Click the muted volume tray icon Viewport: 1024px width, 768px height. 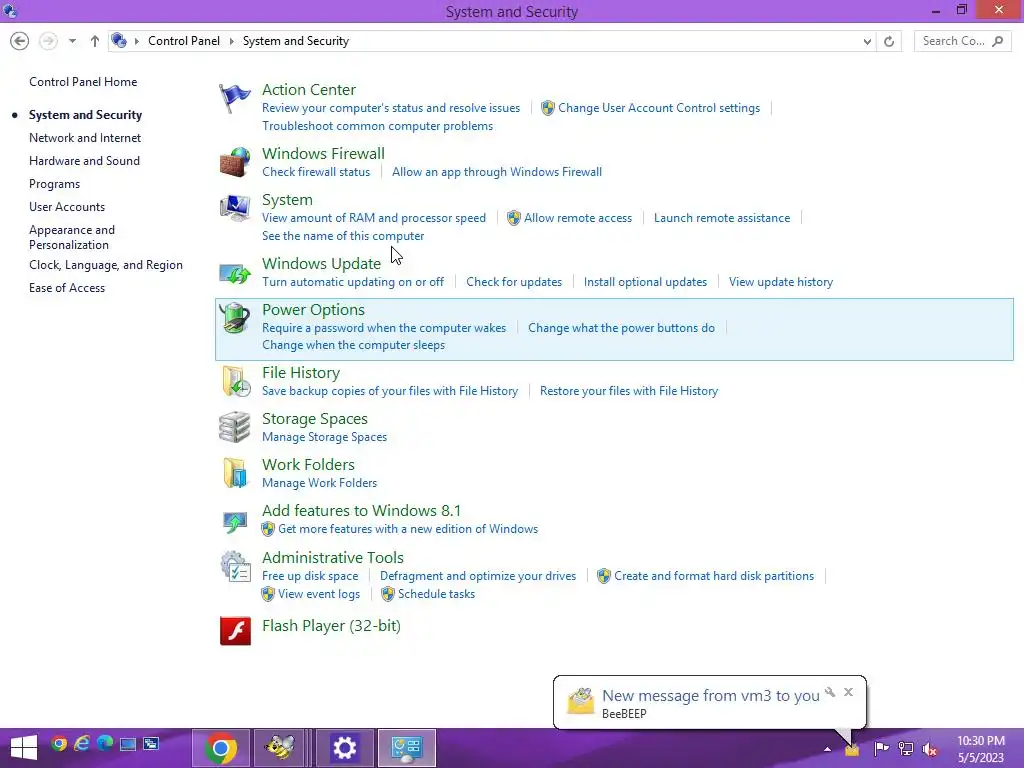pyautogui.click(x=929, y=748)
